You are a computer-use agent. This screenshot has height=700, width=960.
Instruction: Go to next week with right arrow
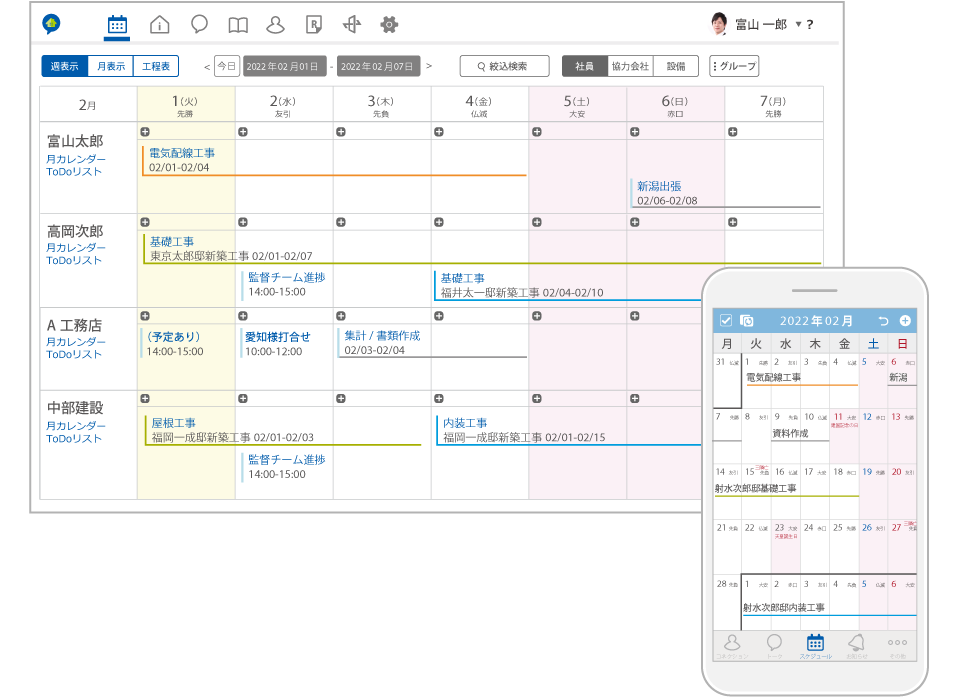[x=429, y=66]
